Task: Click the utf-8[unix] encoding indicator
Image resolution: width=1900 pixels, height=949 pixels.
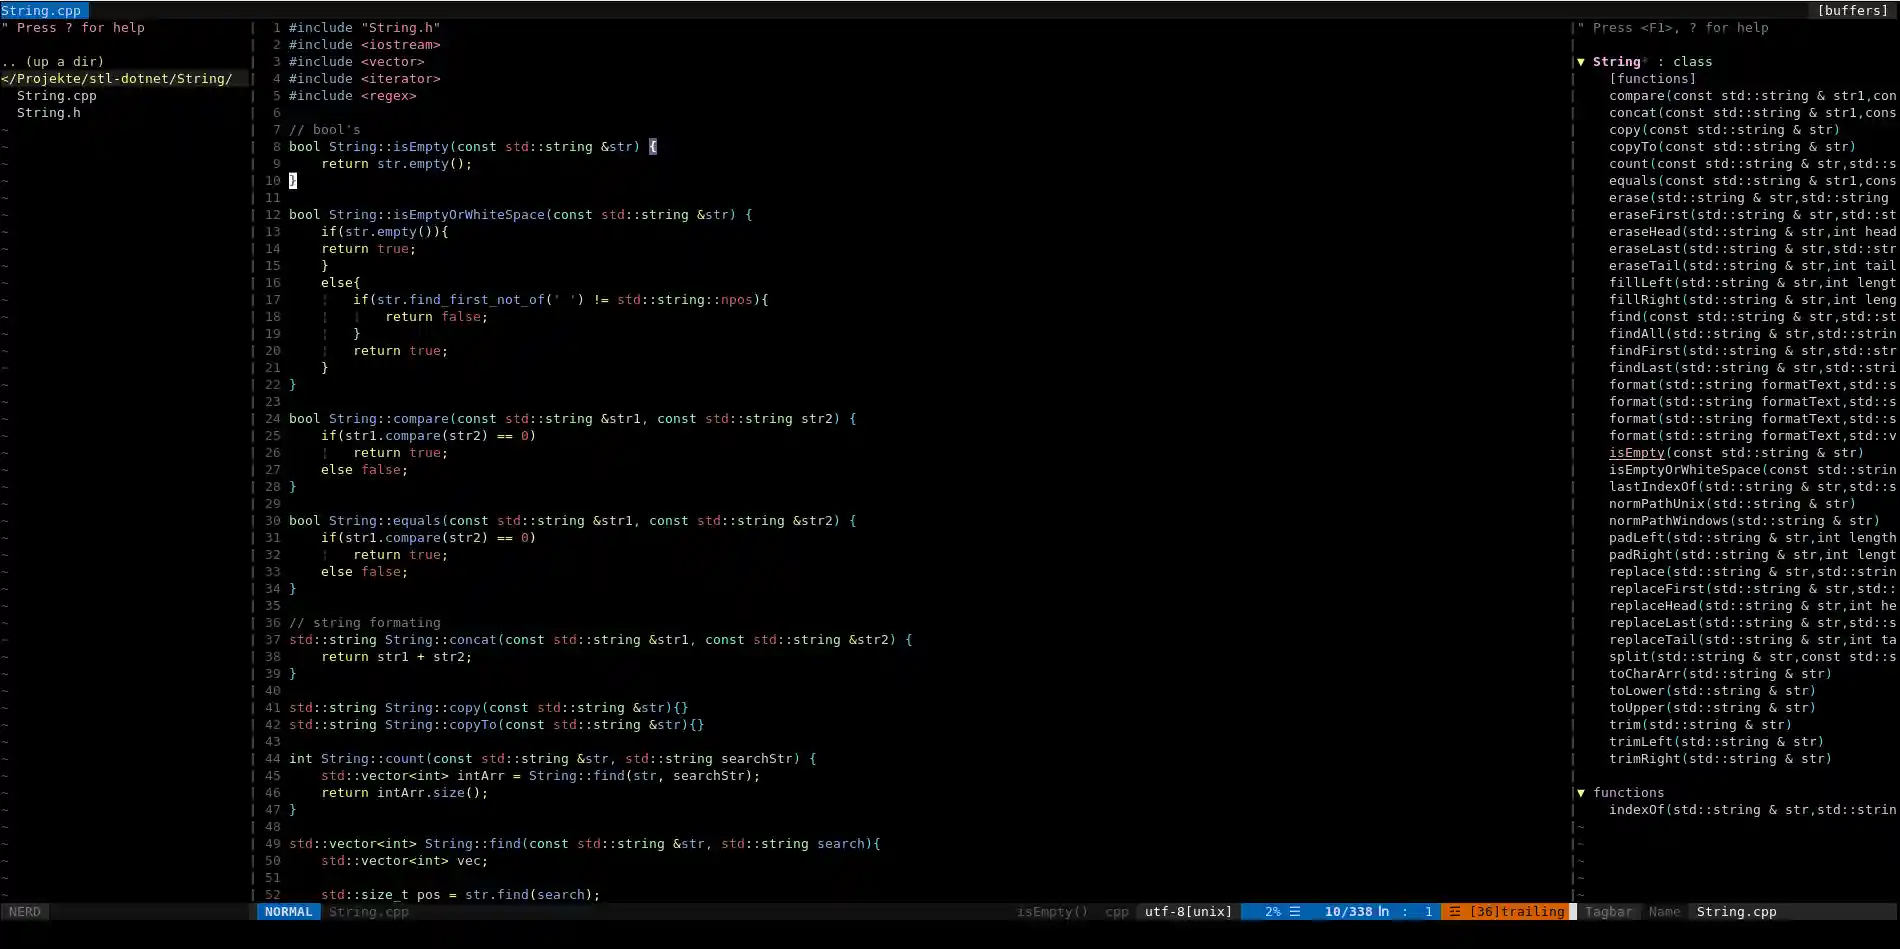Action: pyautogui.click(x=1187, y=912)
